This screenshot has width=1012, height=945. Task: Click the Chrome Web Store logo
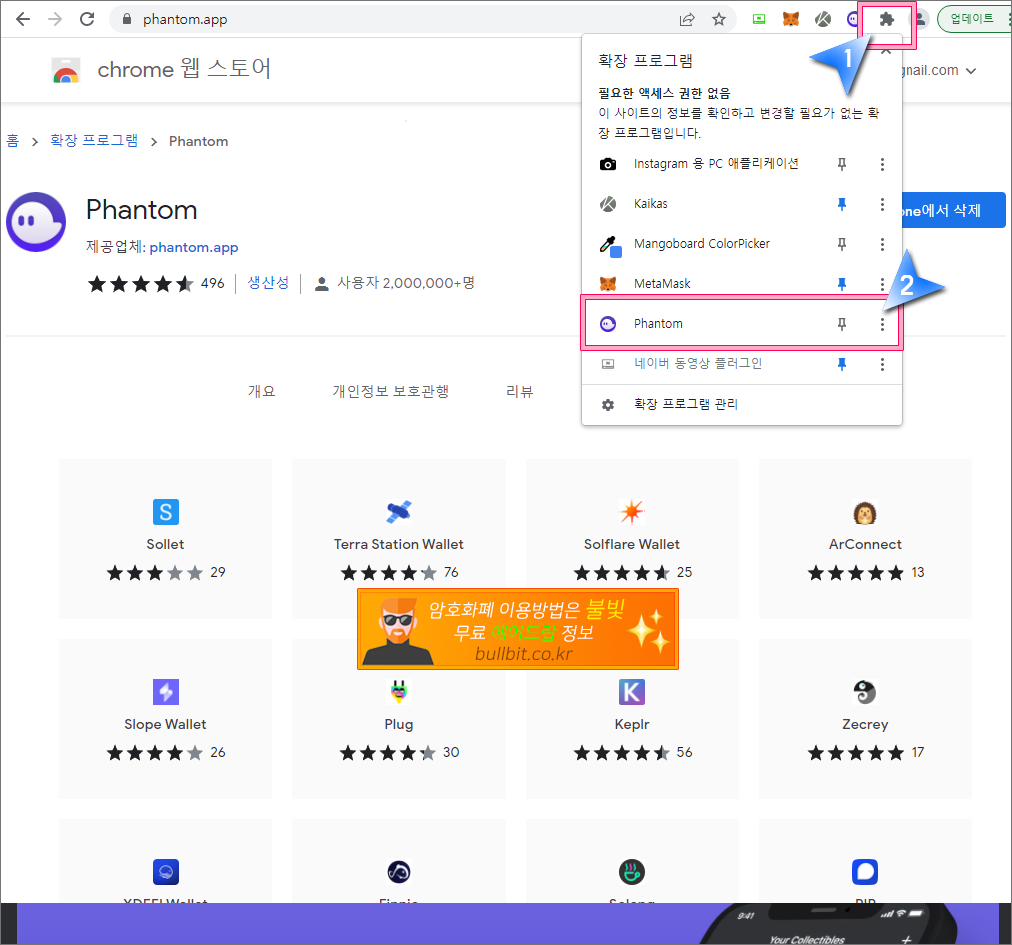[x=66, y=70]
